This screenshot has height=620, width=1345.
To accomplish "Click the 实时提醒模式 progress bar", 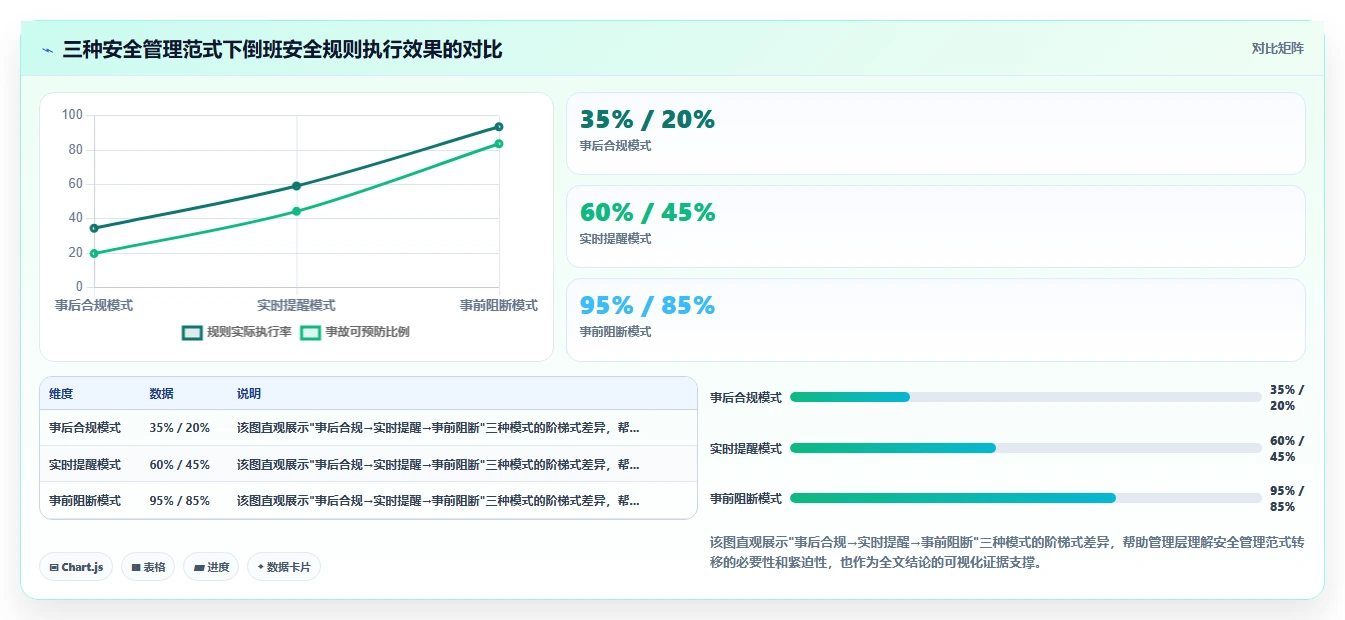I will tap(1025, 448).
